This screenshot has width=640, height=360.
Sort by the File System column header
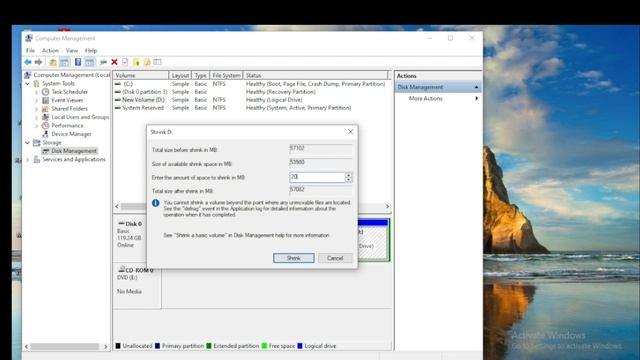[226, 76]
